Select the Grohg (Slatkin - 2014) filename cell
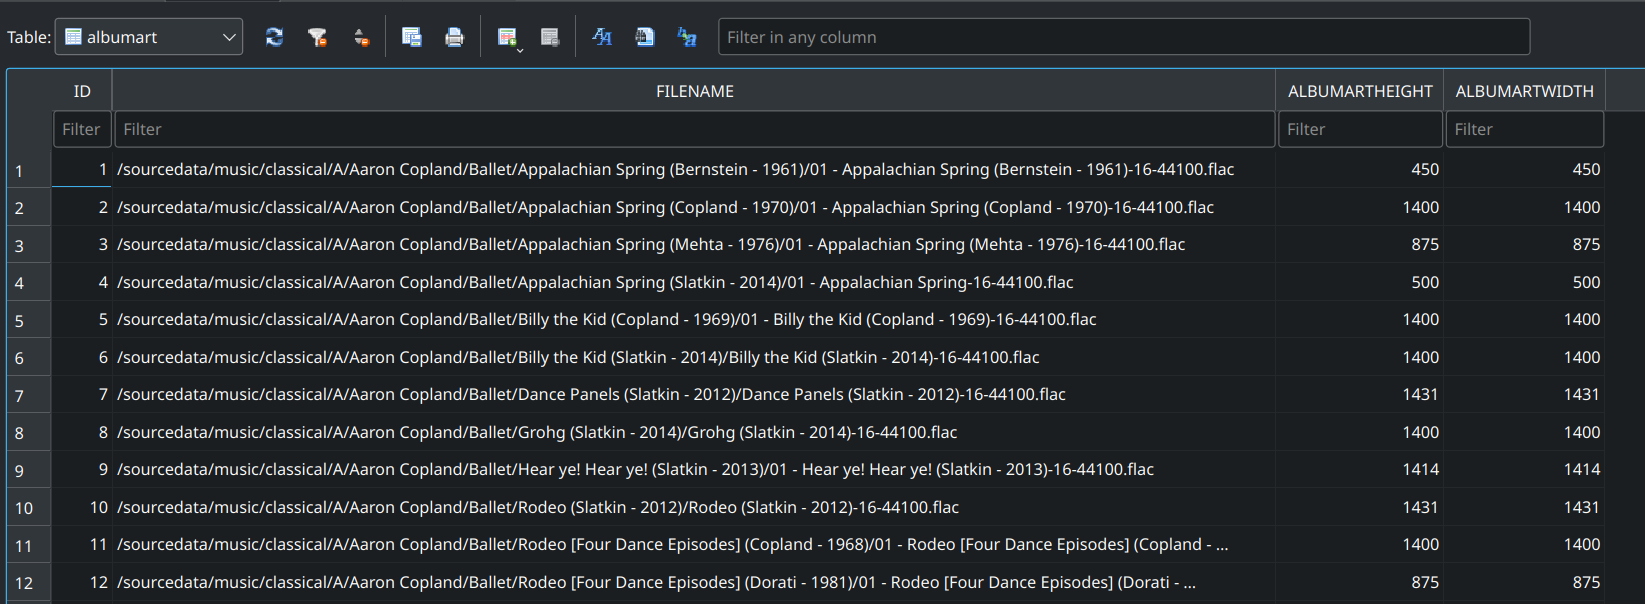 [537, 432]
